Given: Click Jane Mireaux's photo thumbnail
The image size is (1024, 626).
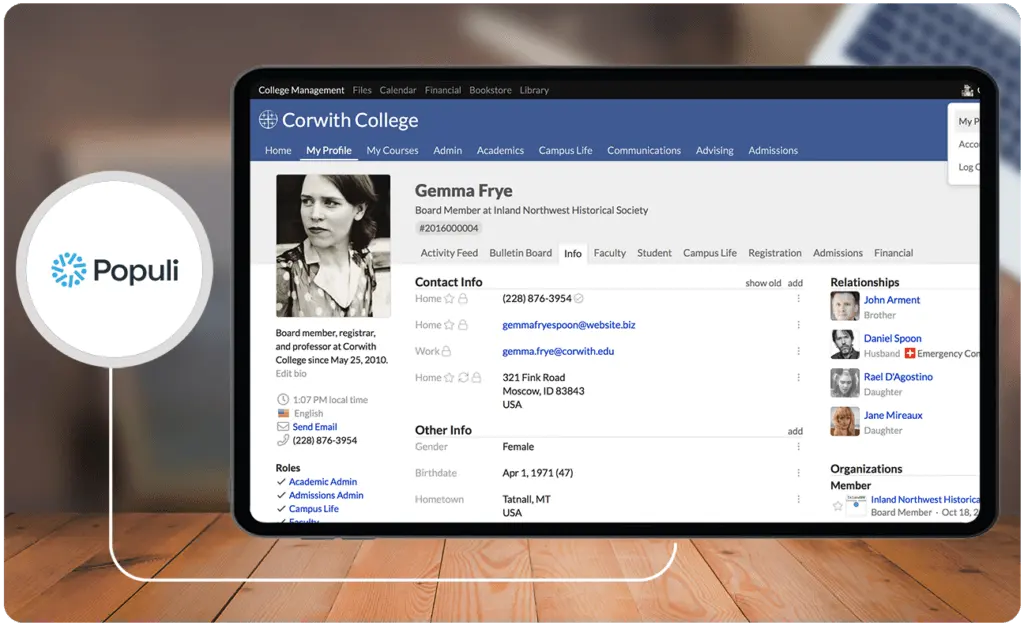Looking at the screenshot, I should coord(844,421).
